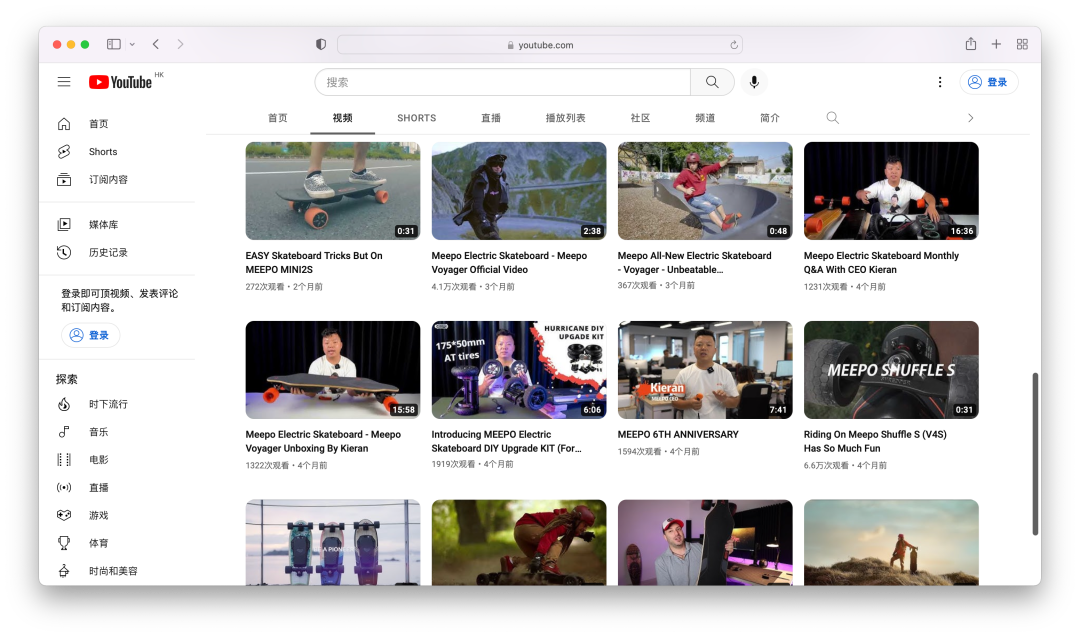Click the top-right 登录 sign-in button
Screen dimensions: 1080x637
click(x=988, y=82)
